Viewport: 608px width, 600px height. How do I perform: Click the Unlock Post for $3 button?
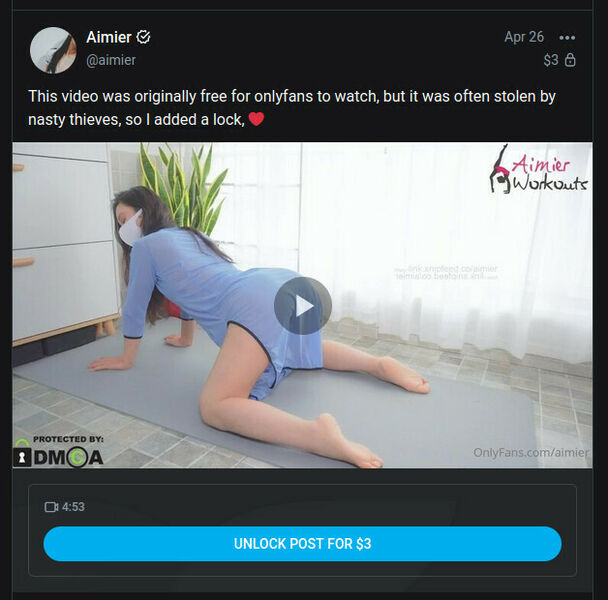302,543
